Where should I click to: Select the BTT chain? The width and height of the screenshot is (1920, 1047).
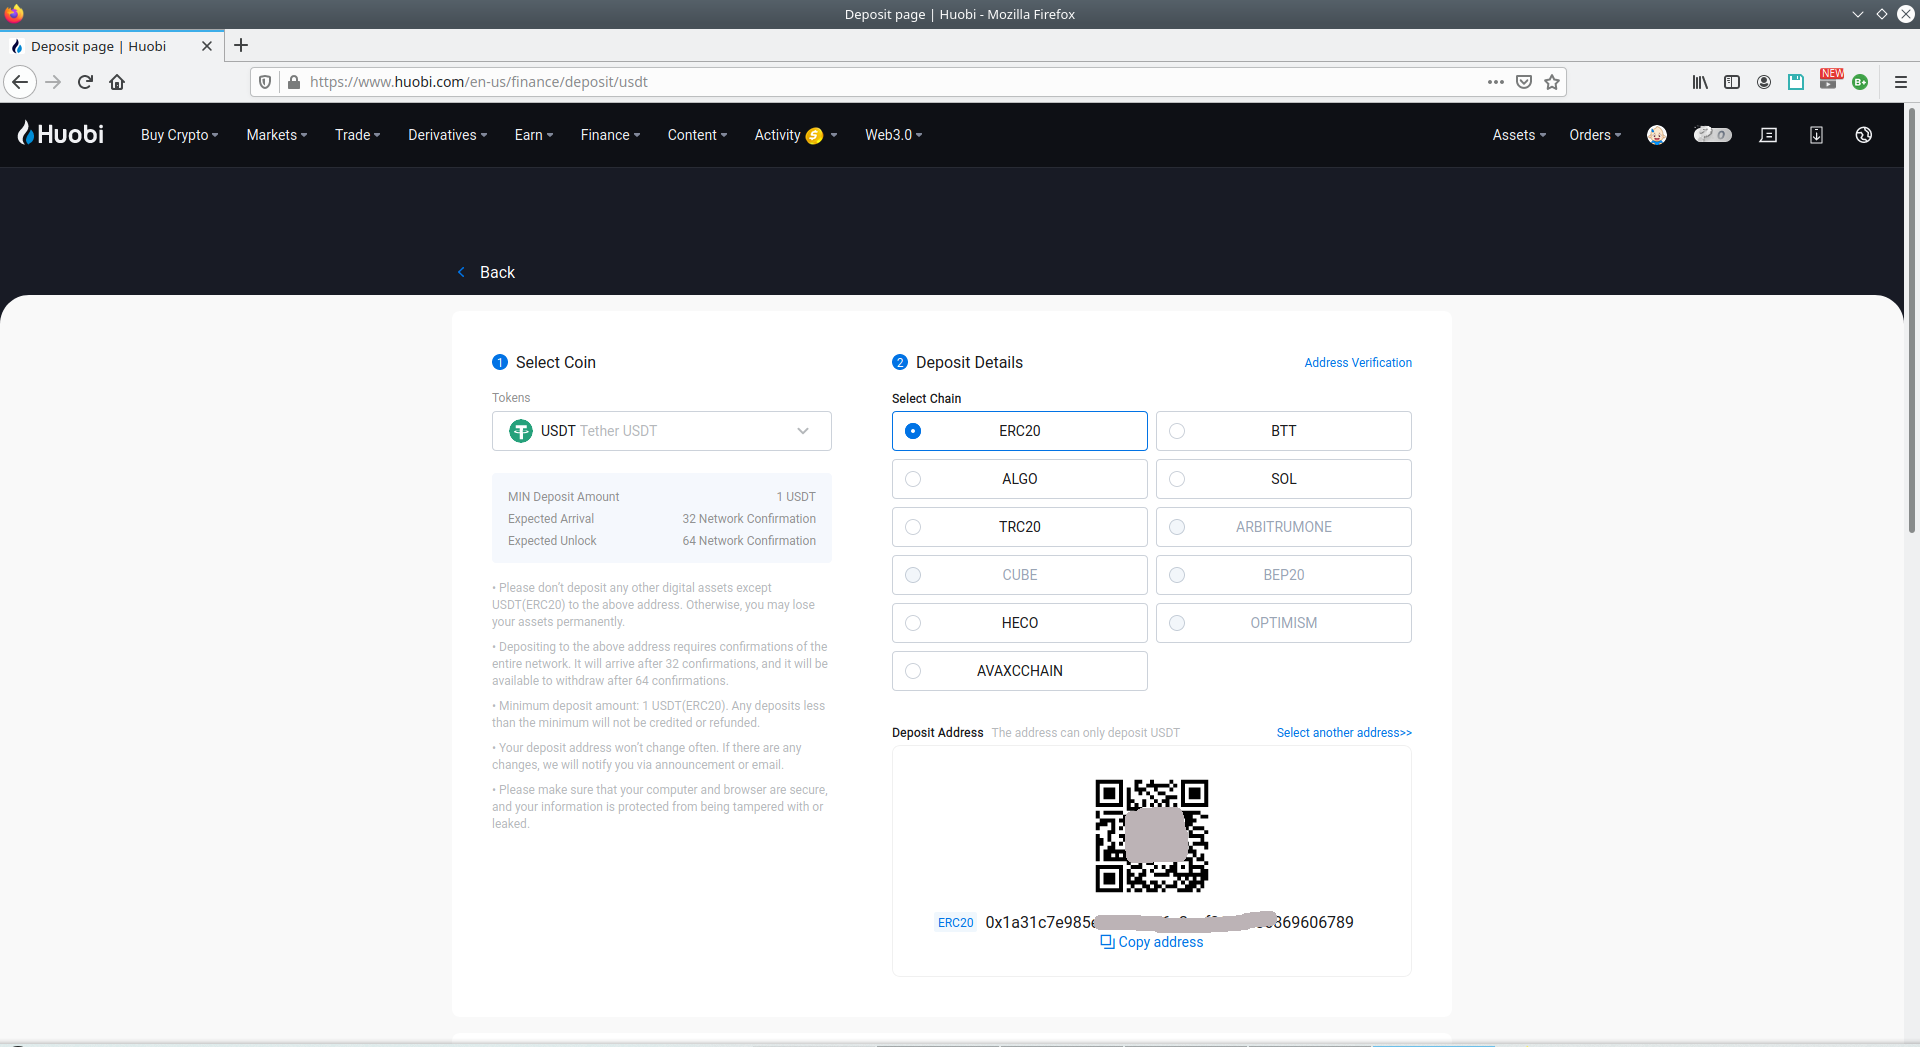click(x=1284, y=431)
